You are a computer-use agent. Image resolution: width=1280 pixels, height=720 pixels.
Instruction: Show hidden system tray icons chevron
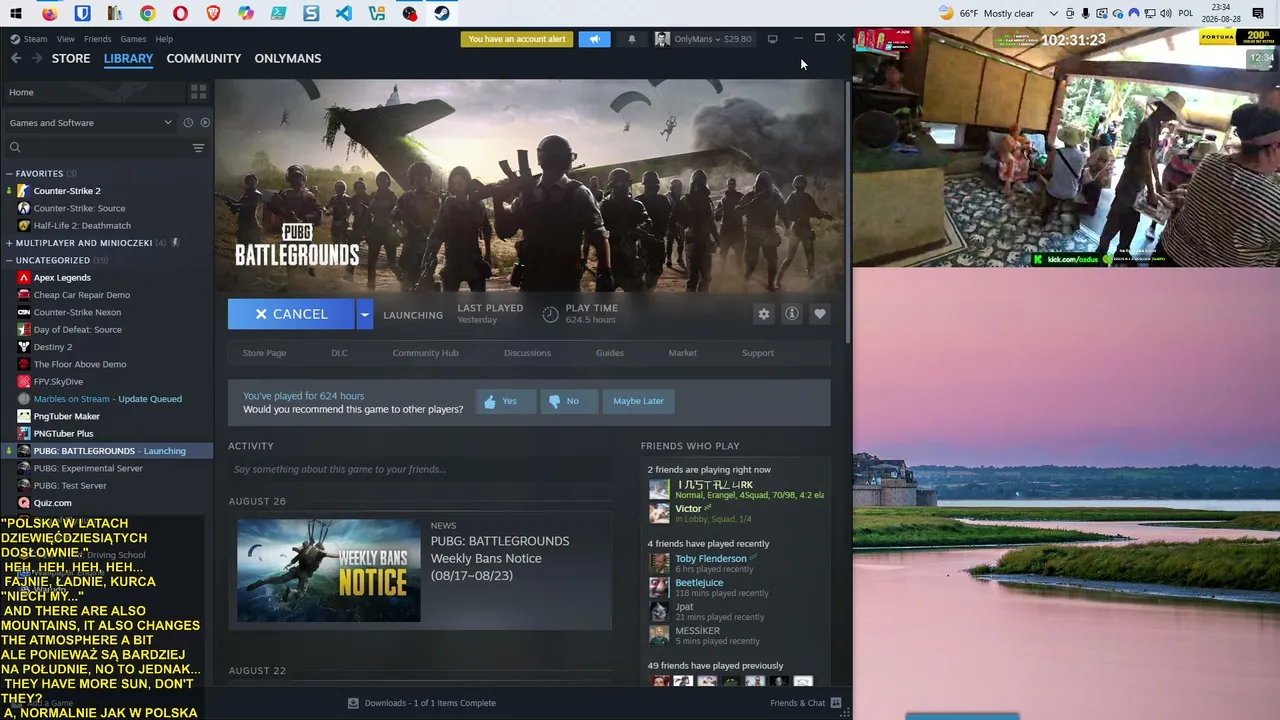click(x=1053, y=13)
